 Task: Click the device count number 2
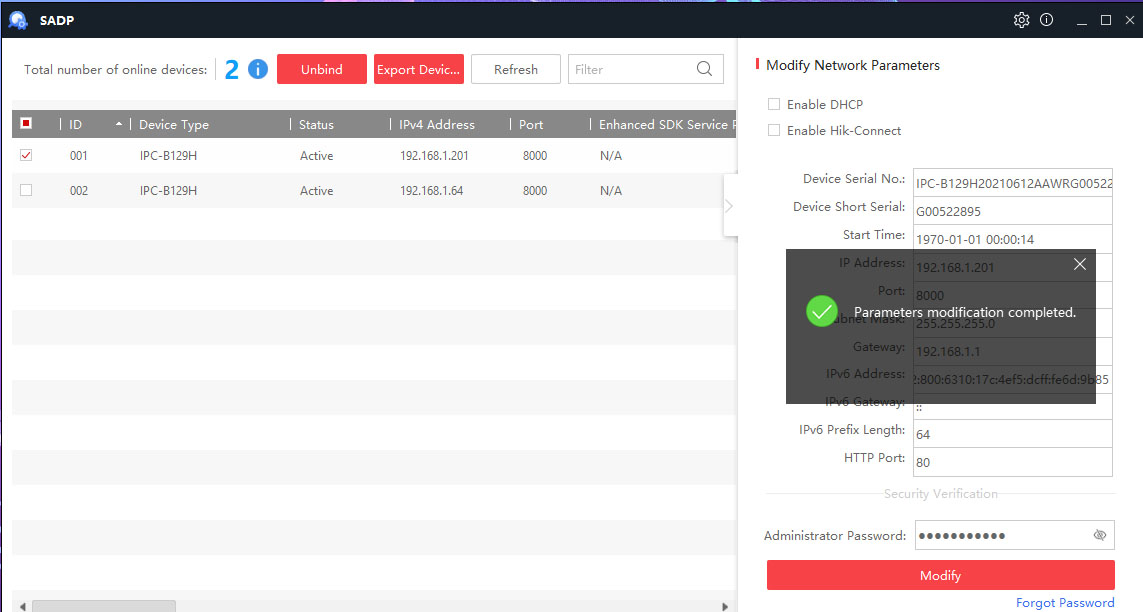232,69
